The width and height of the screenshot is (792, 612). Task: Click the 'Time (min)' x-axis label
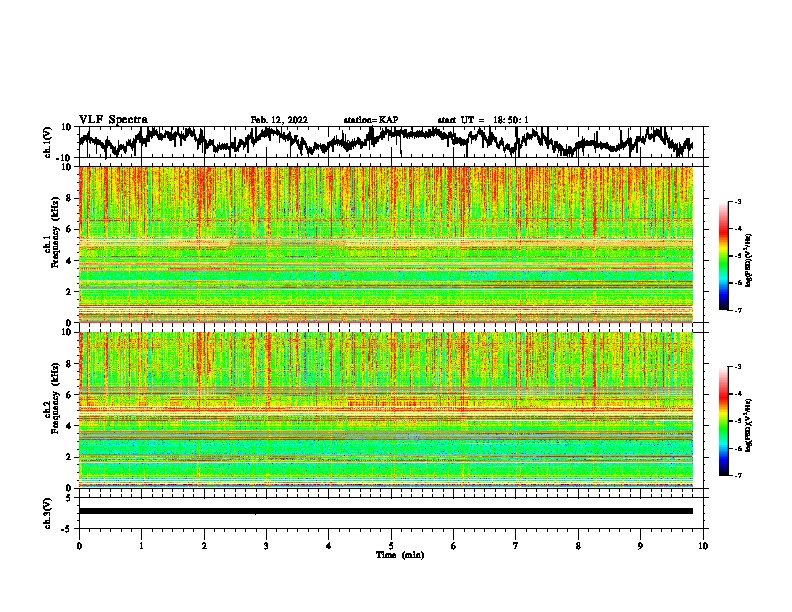(x=400, y=555)
